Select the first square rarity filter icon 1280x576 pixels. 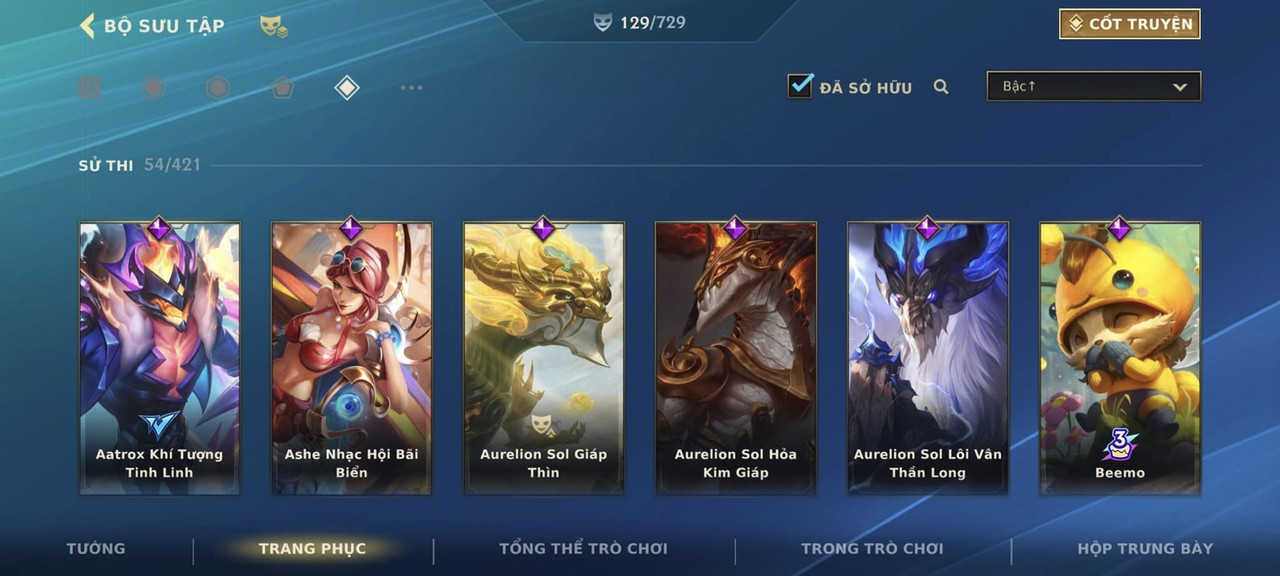(x=89, y=88)
